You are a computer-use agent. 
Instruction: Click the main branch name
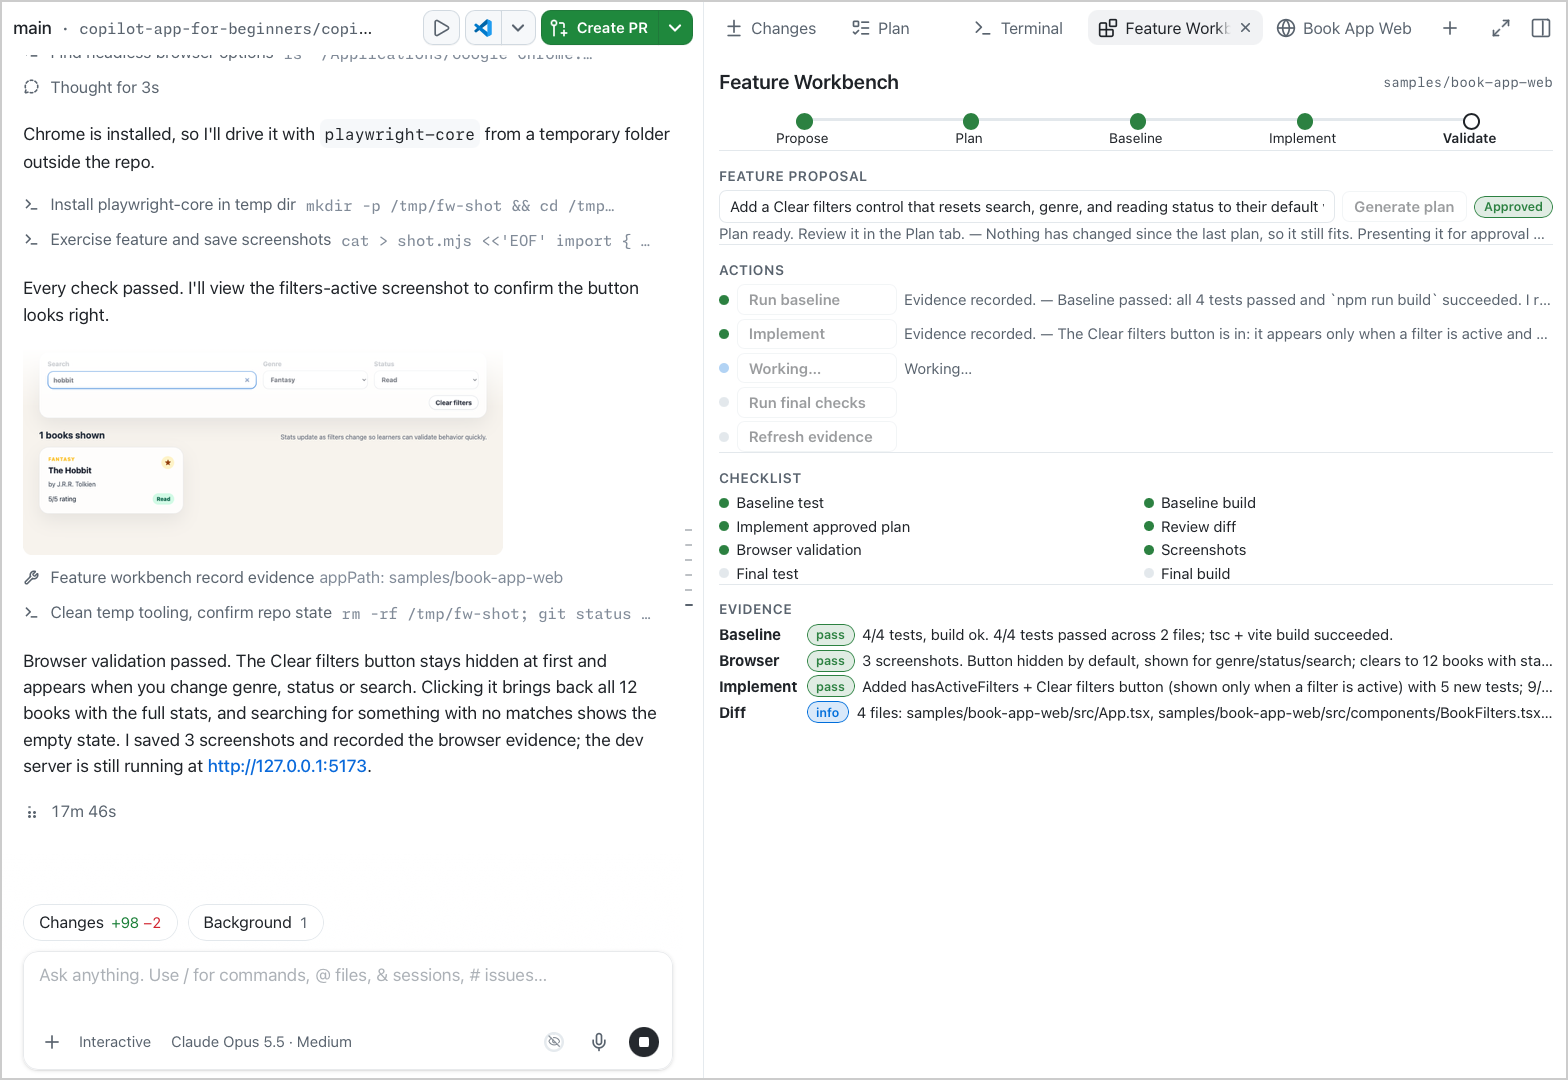pos(32,28)
